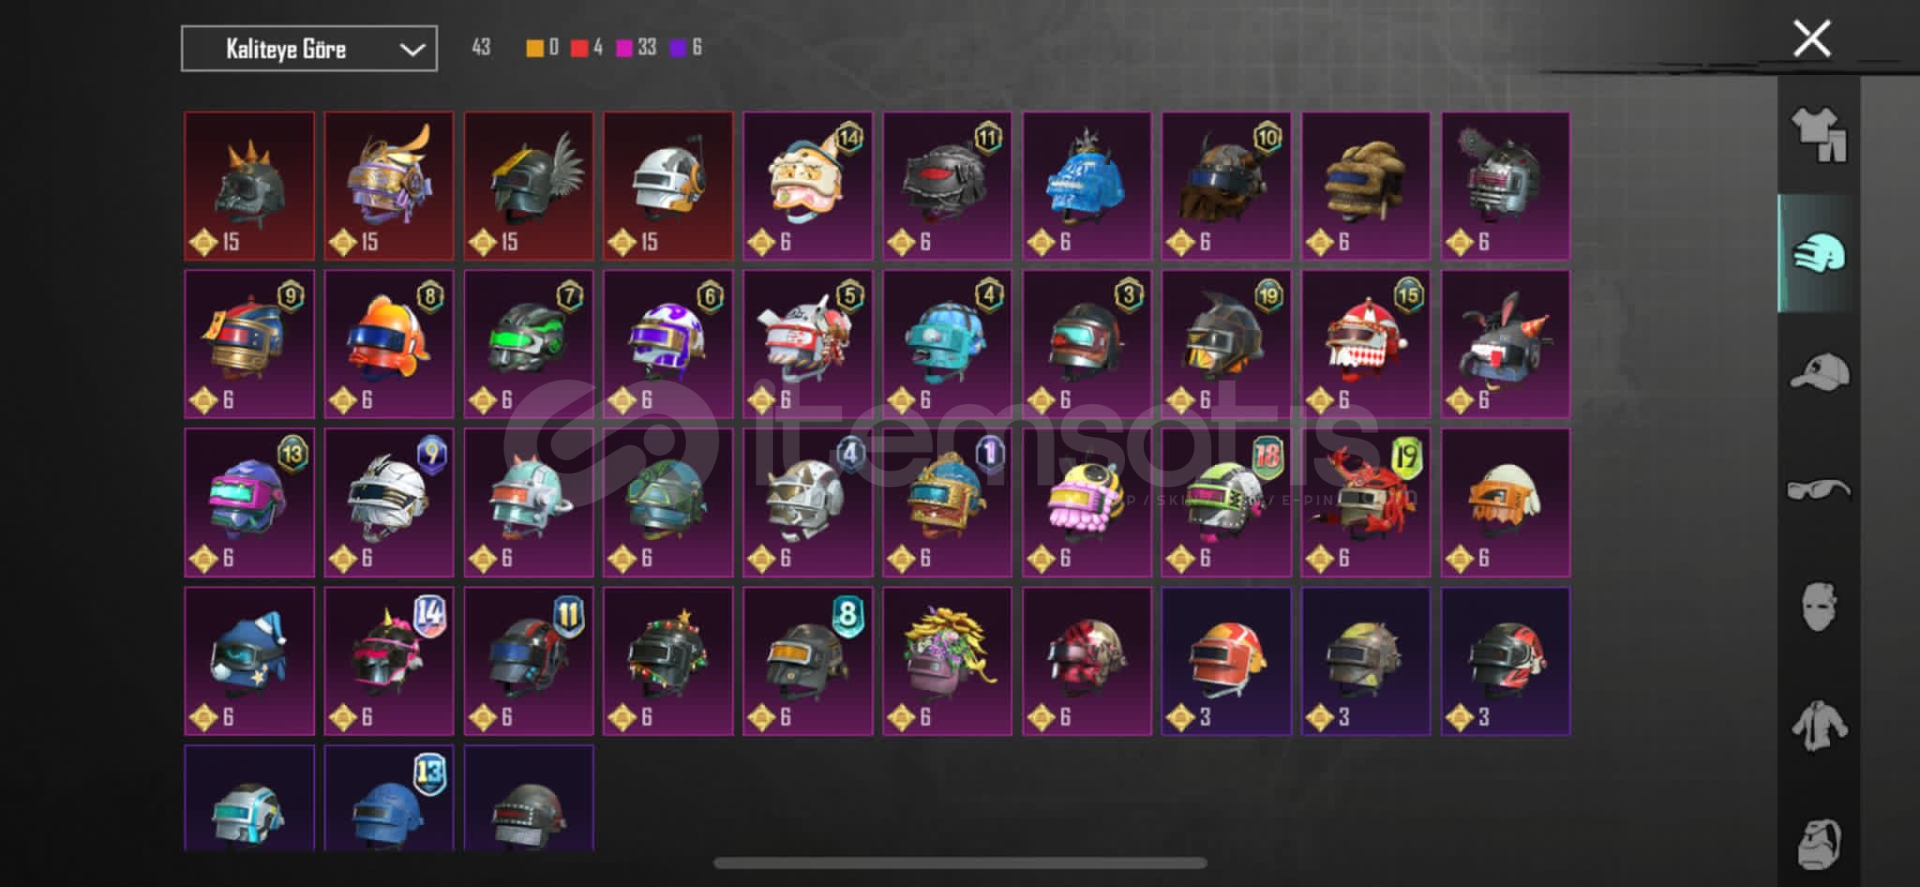Open the face mask category icon
The height and width of the screenshot is (887, 1920).
coord(1819,607)
